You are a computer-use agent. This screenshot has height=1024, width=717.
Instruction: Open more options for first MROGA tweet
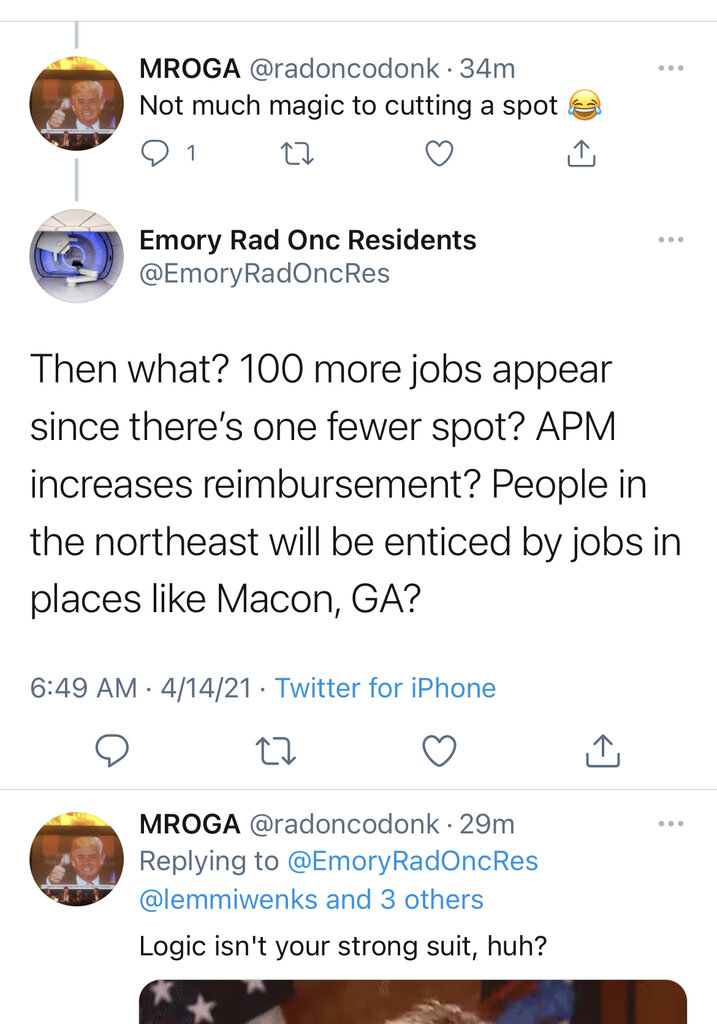pos(670,68)
